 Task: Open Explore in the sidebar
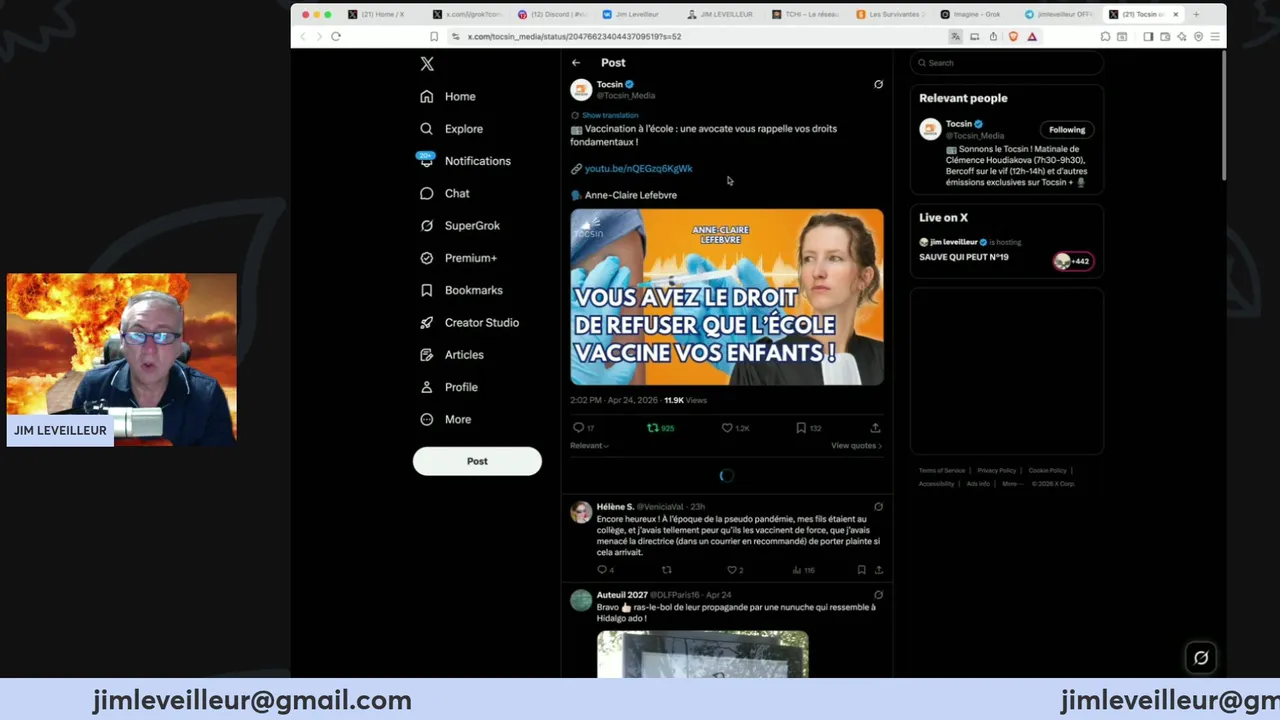click(452, 129)
